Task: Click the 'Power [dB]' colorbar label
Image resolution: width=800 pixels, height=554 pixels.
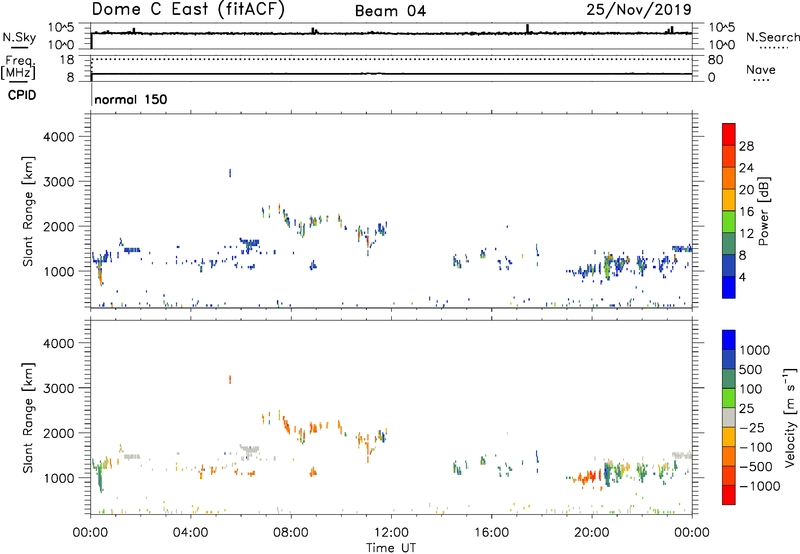Action: pos(763,211)
